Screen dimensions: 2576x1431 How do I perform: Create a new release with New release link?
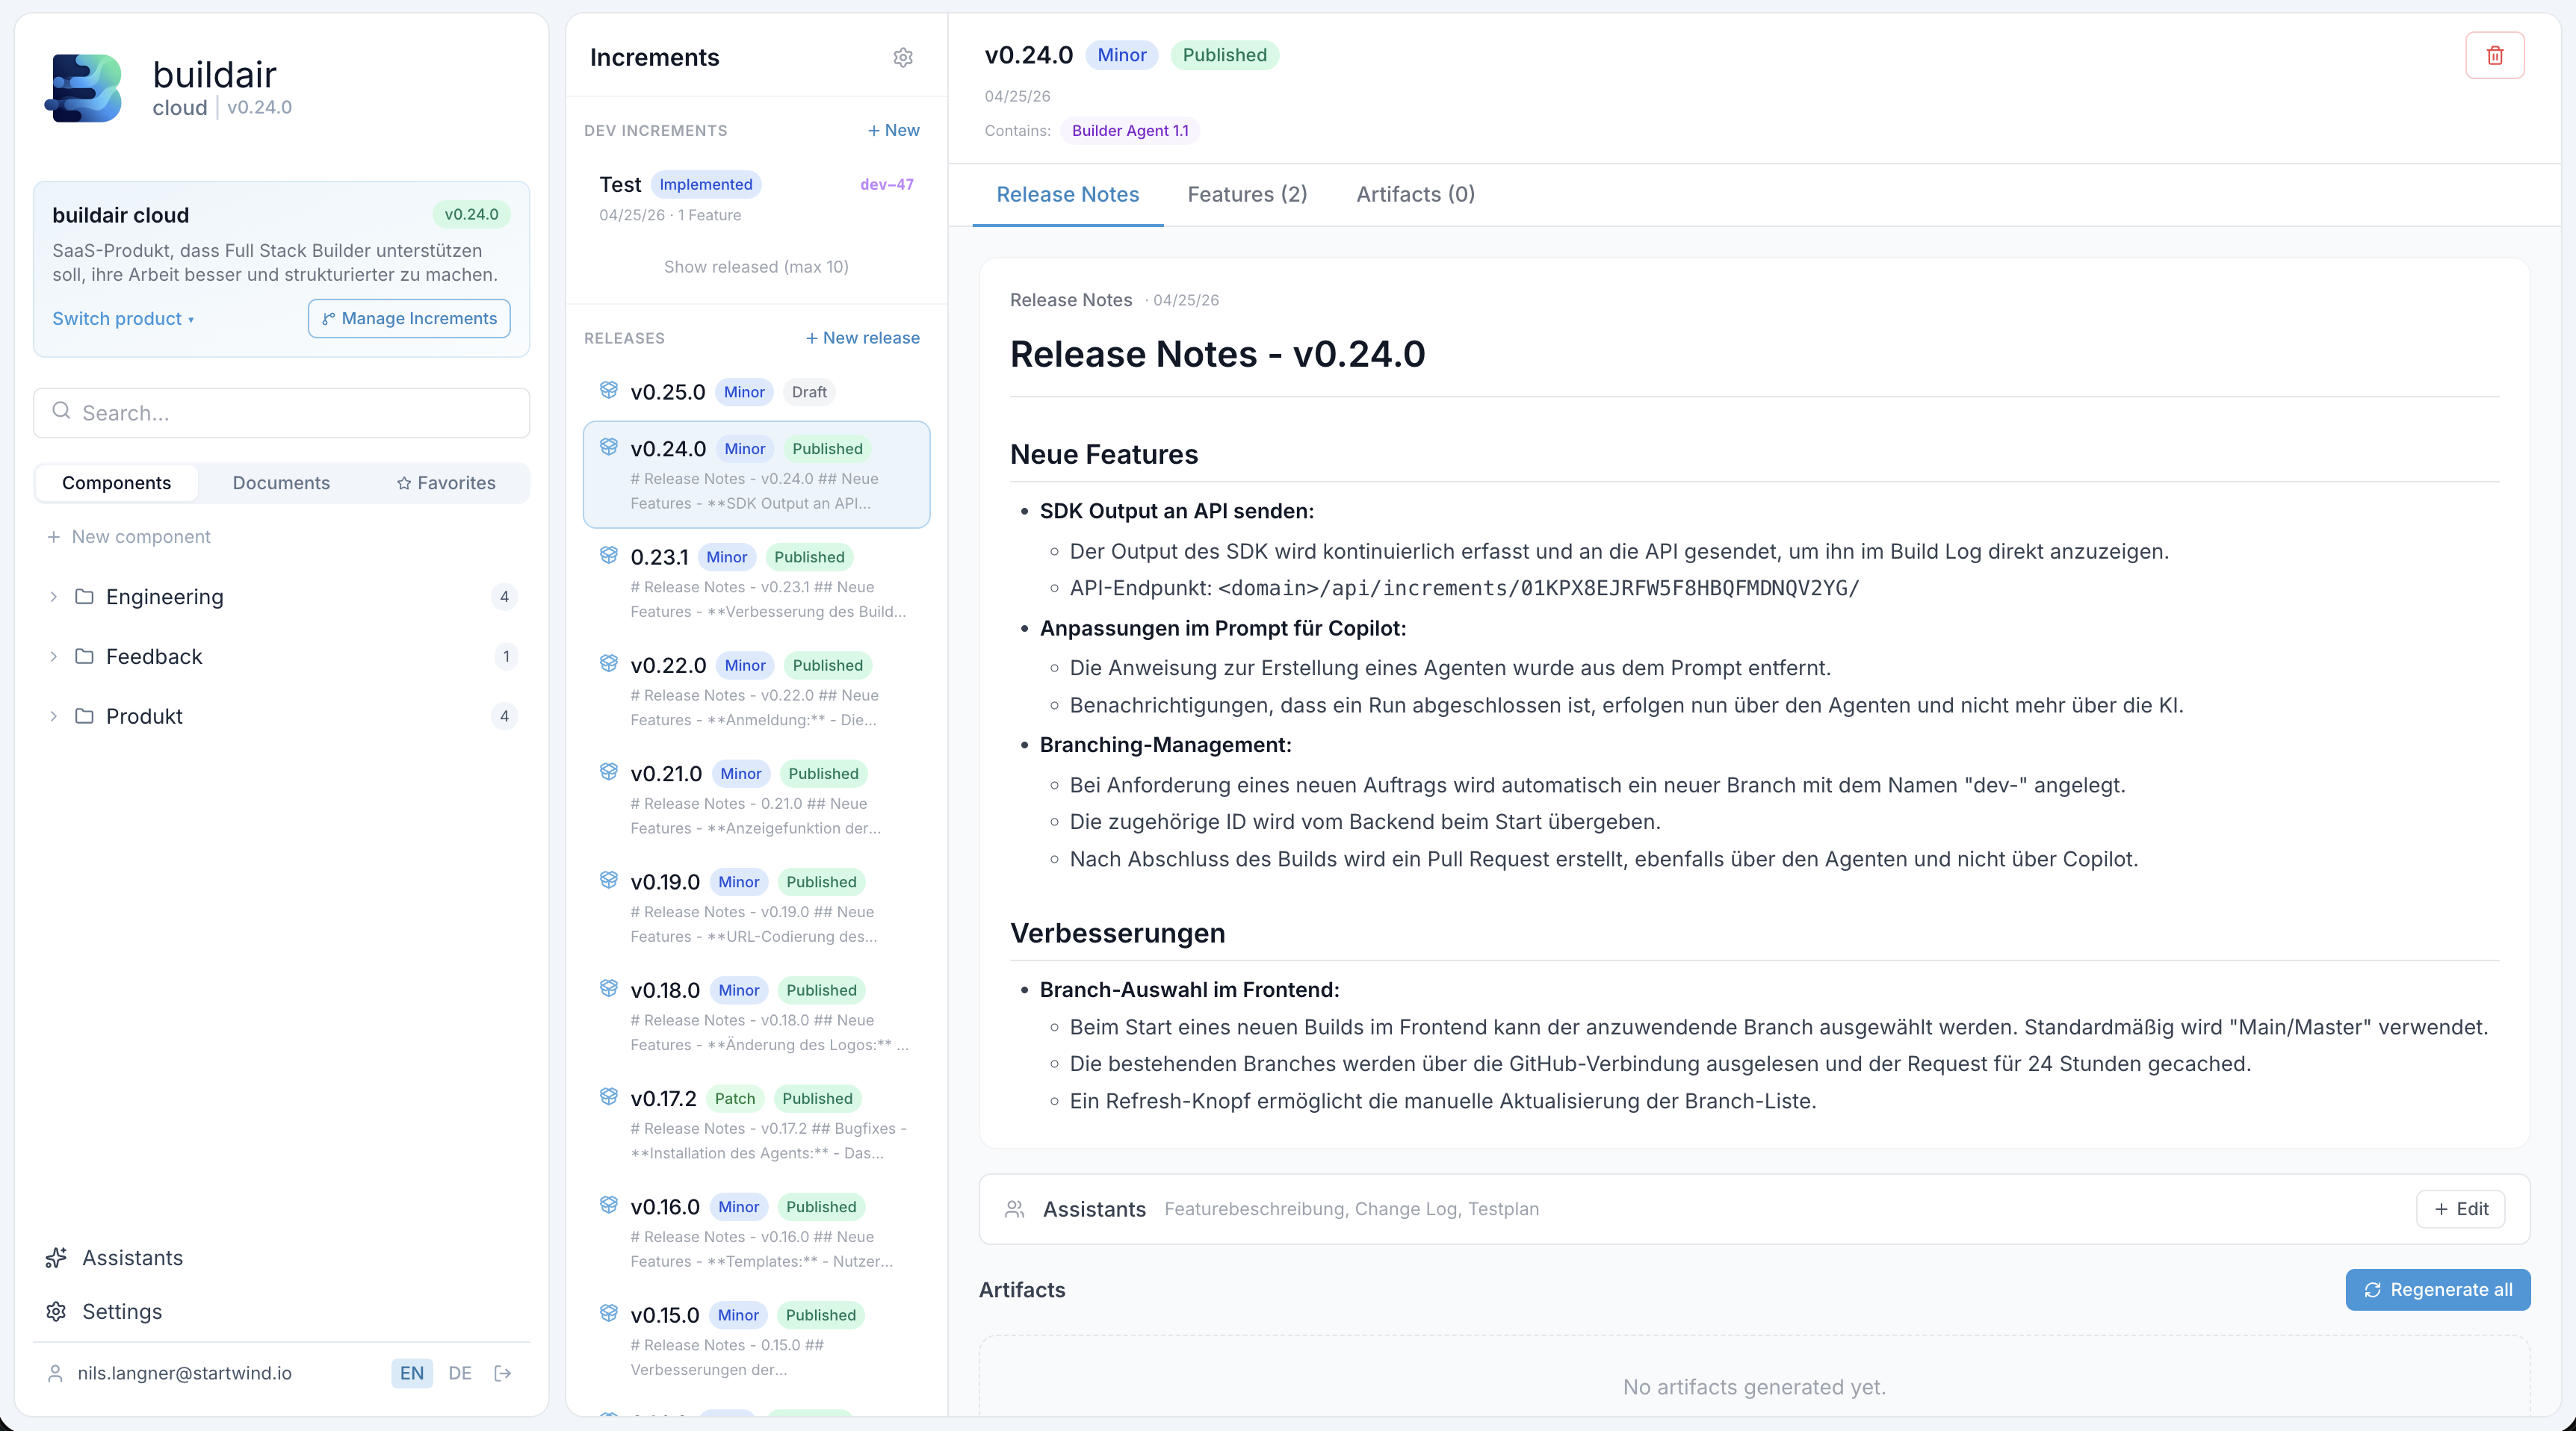862,338
